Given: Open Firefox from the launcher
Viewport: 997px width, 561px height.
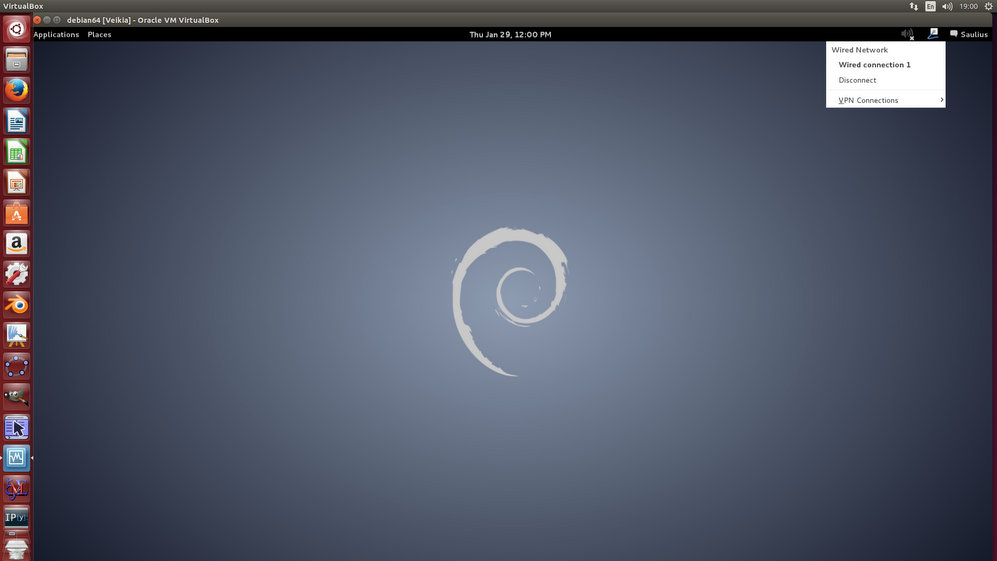Looking at the screenshot, I should pyautogui.click(x=16, y=91).
